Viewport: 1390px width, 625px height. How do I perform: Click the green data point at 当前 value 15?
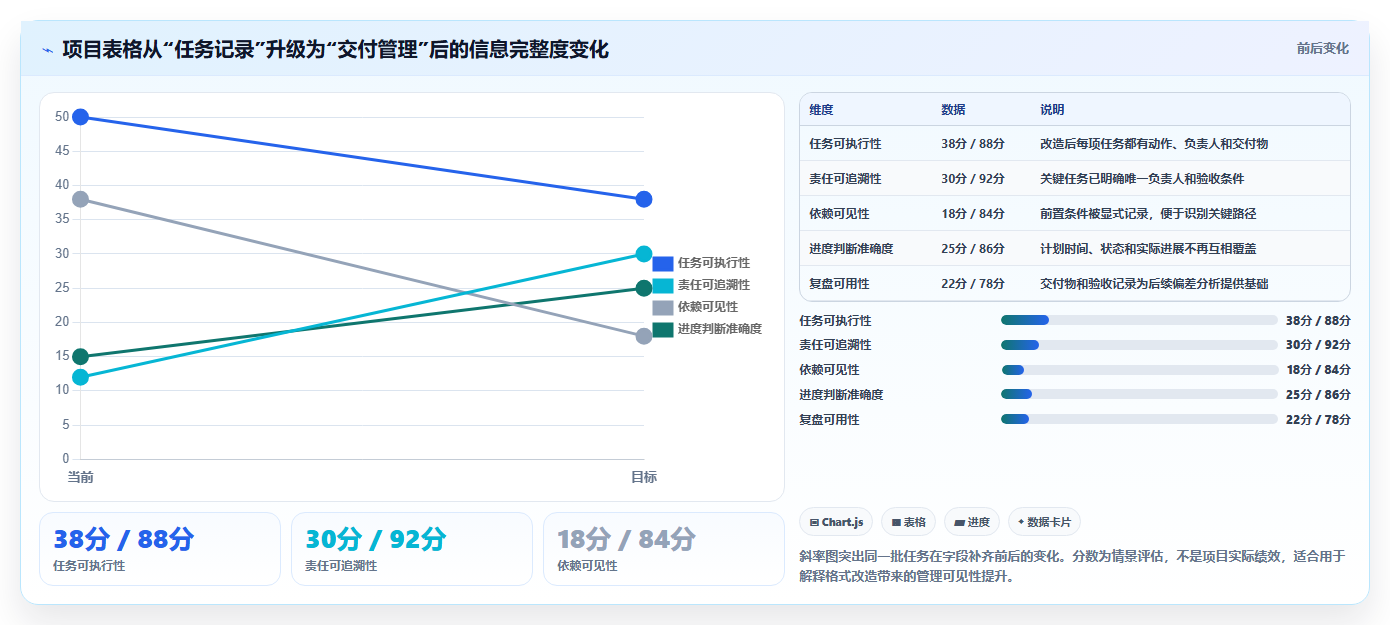(x=81, y=357)
